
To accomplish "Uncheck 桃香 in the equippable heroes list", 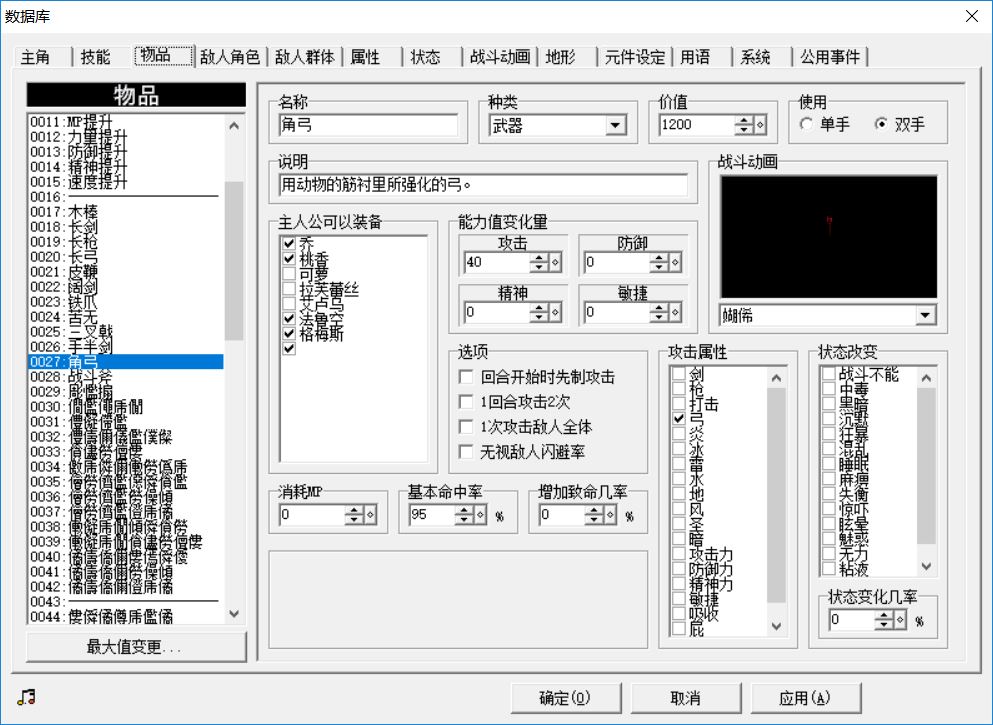I will pos(289,258).
